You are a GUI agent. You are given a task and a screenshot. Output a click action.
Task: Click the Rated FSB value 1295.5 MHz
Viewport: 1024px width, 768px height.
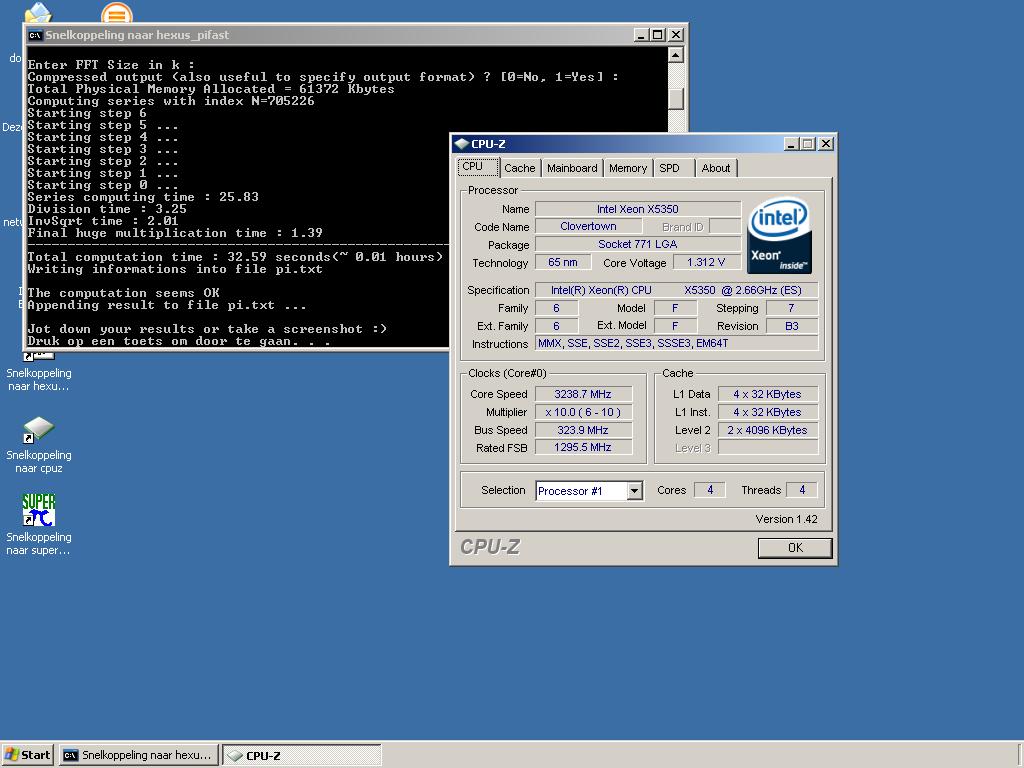pos(583,447)
